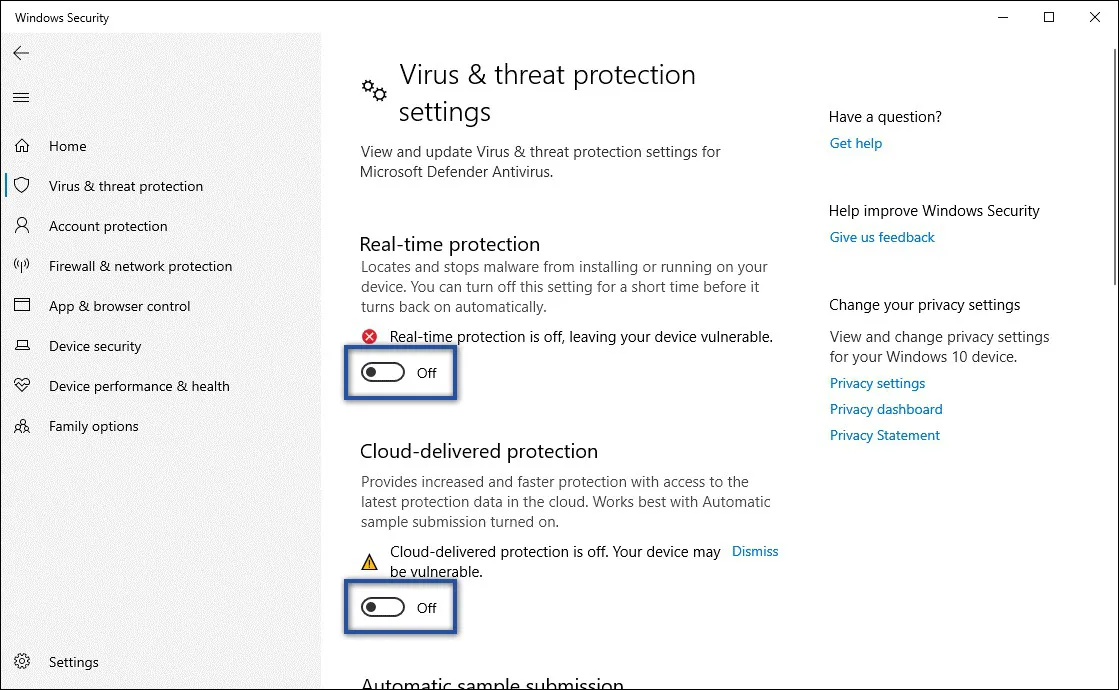Click the Device performance & health heart icon
The height and width of the screenshot is (690, 1119).
(22, 386)
